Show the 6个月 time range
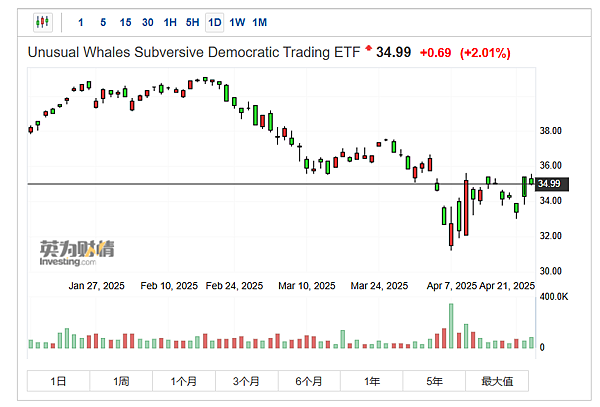Image resolution: width=600 pixels, height=407 pixels. click(309, 381)
